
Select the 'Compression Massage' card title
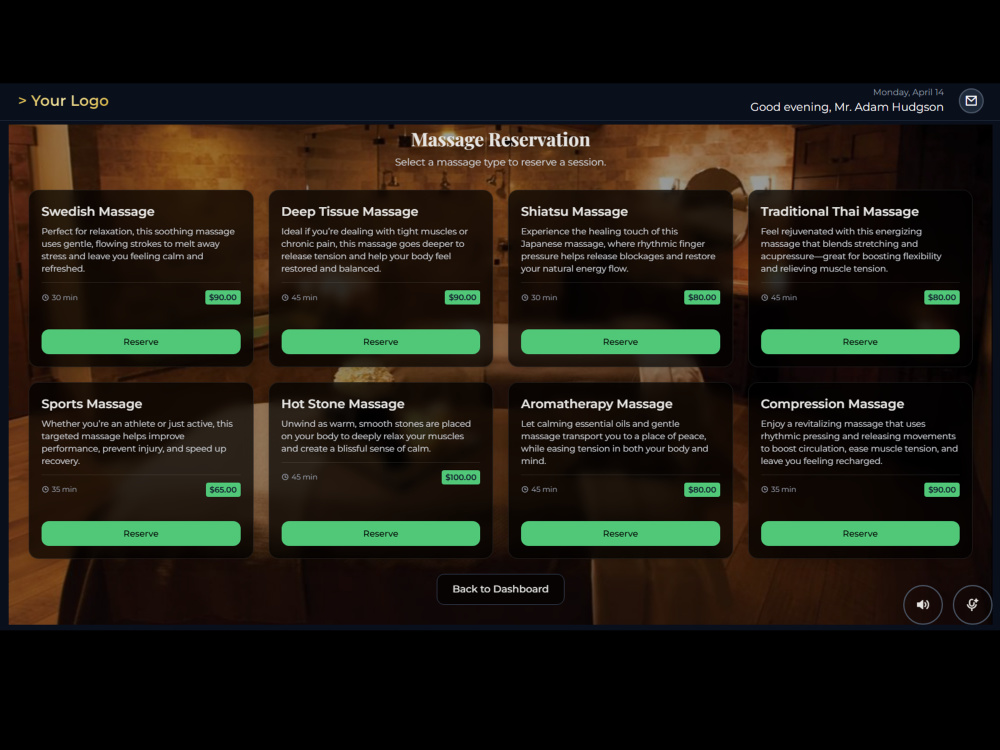click(x=832, y=404)
